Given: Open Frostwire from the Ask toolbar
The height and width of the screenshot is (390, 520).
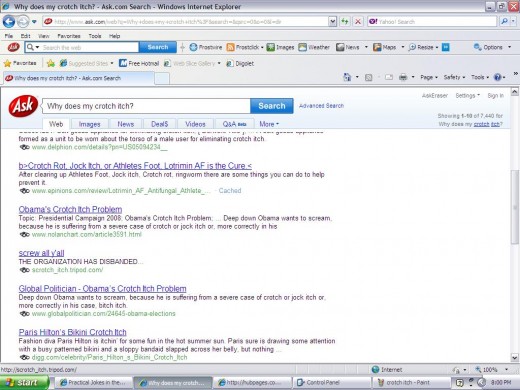Looking at the screenshot, I should point(206,47).
